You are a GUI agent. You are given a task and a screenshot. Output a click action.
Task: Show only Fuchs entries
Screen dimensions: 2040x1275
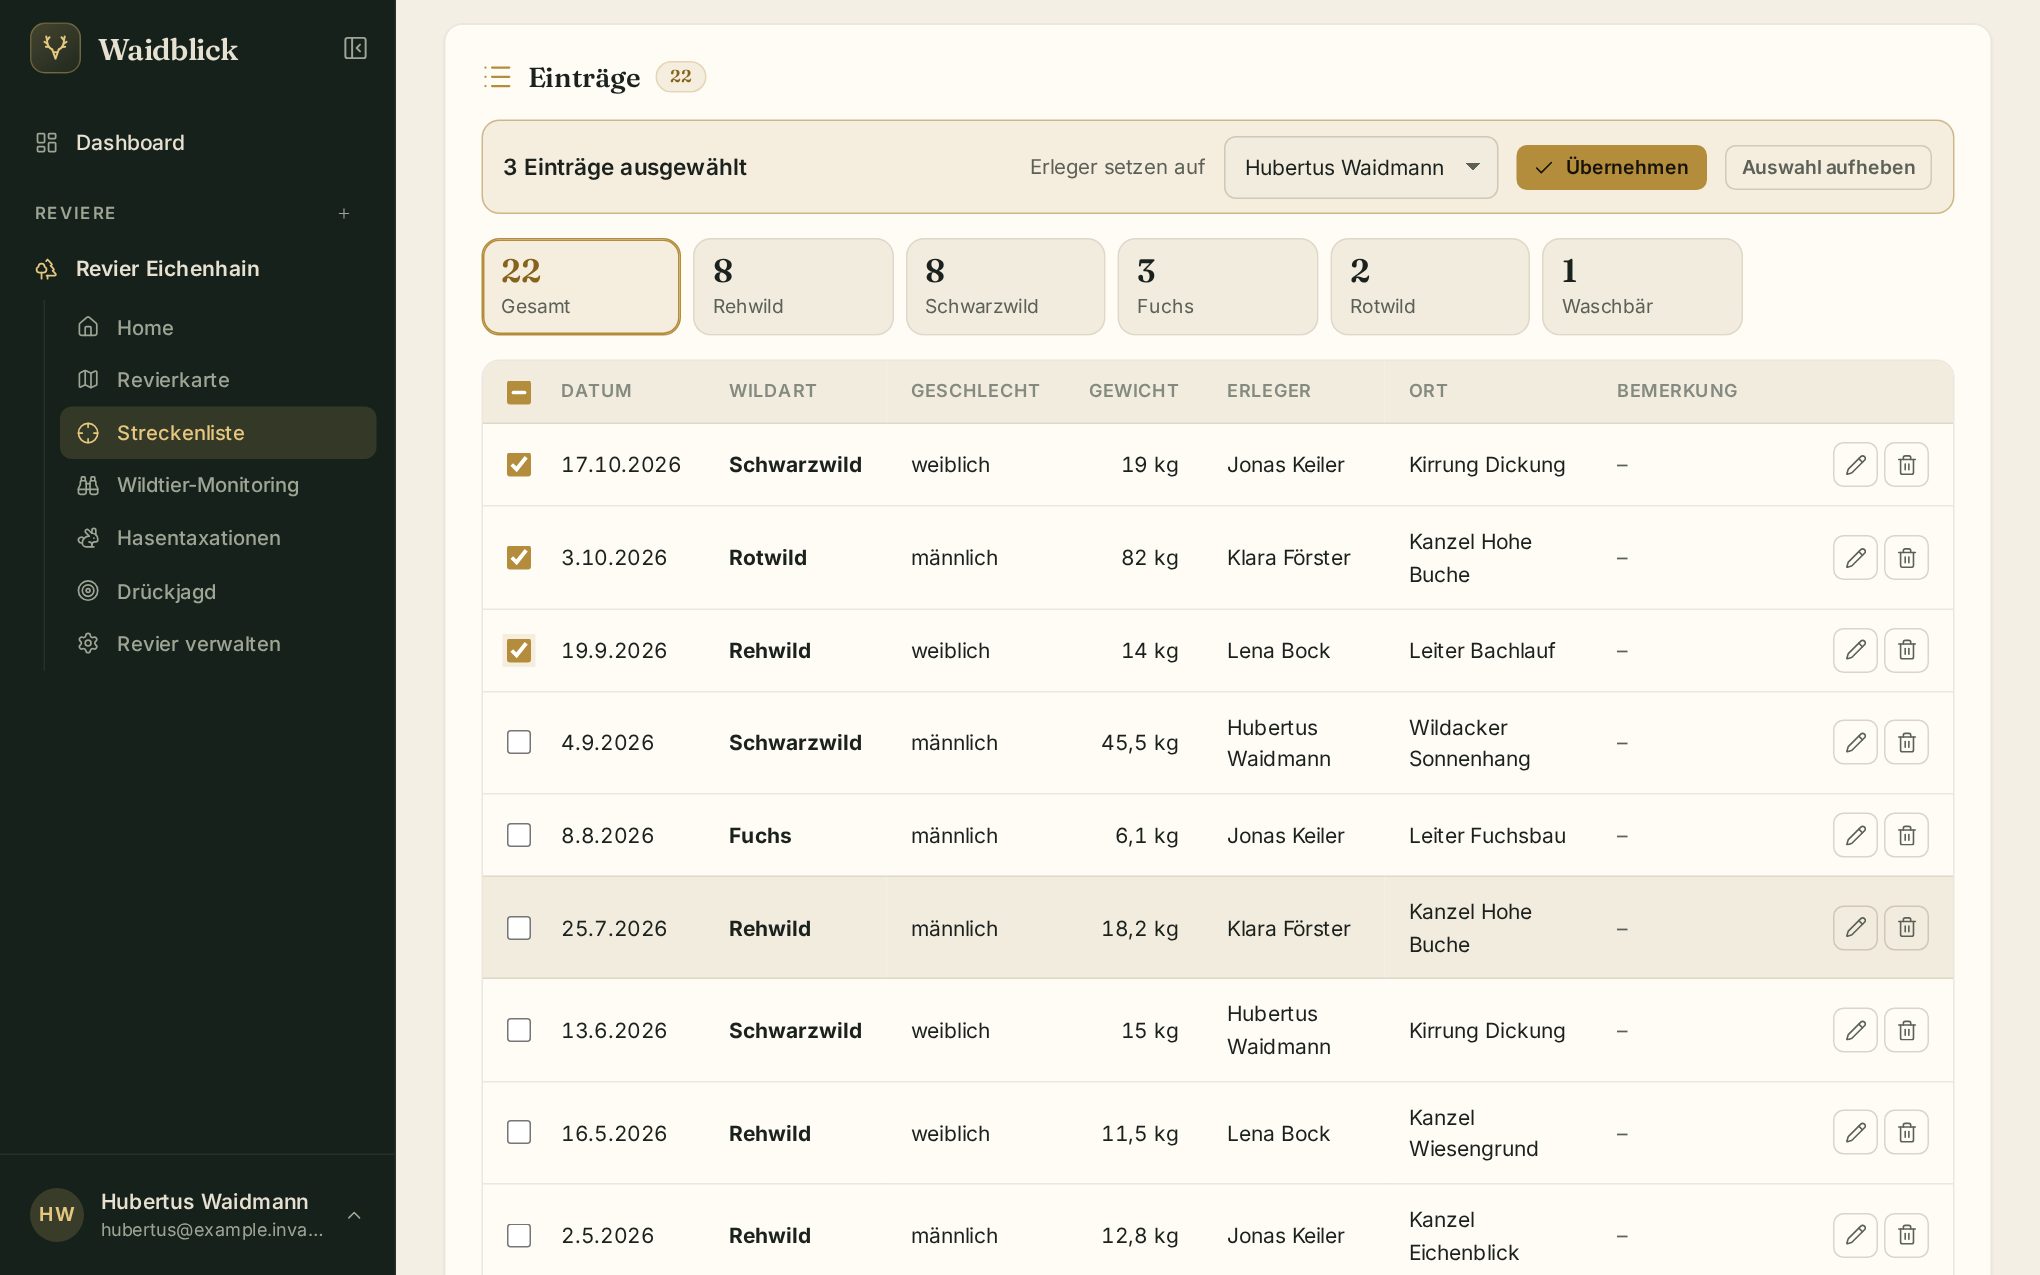pyautogui.click(x=1217, y=286)
